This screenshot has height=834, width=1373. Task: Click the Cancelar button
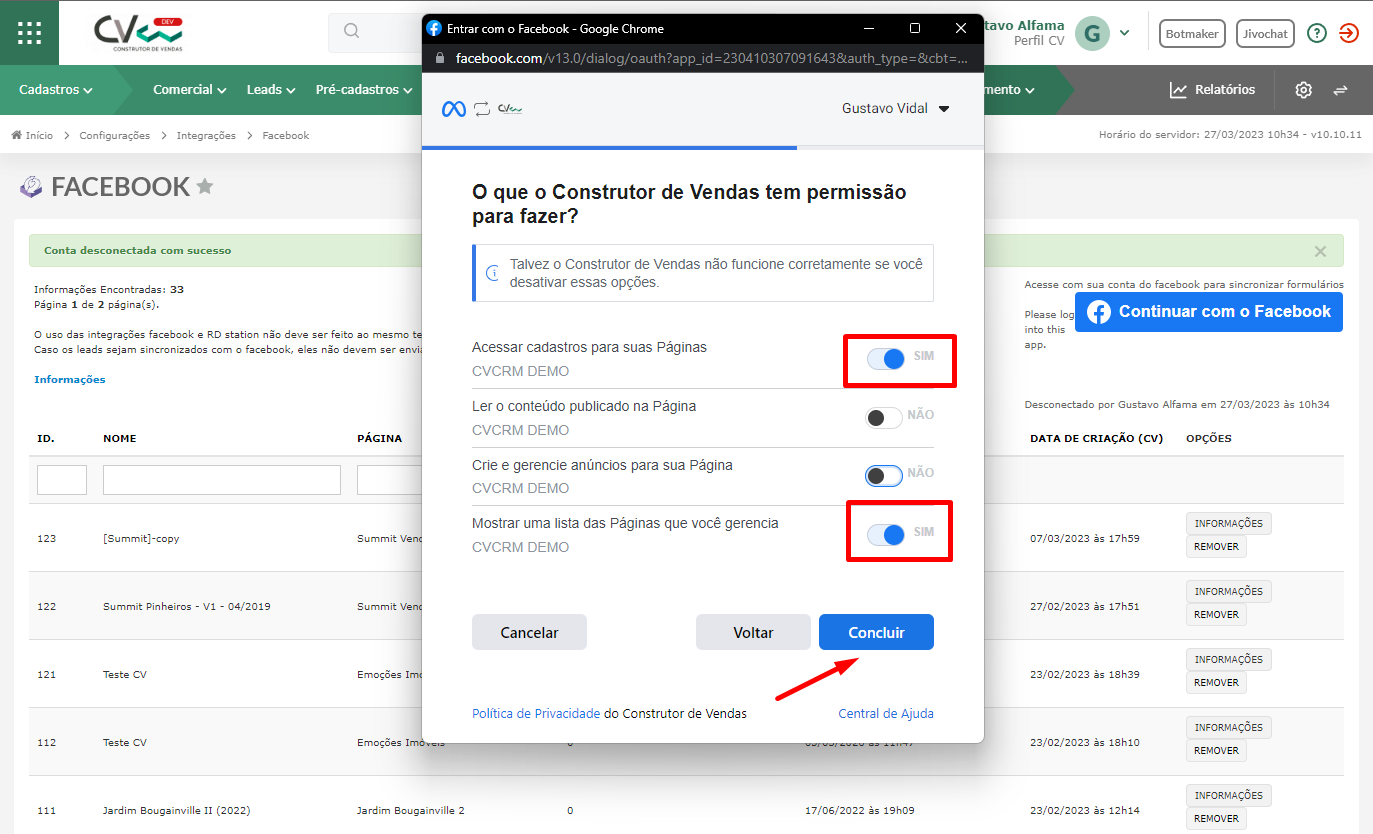click(x=529, y=632)
